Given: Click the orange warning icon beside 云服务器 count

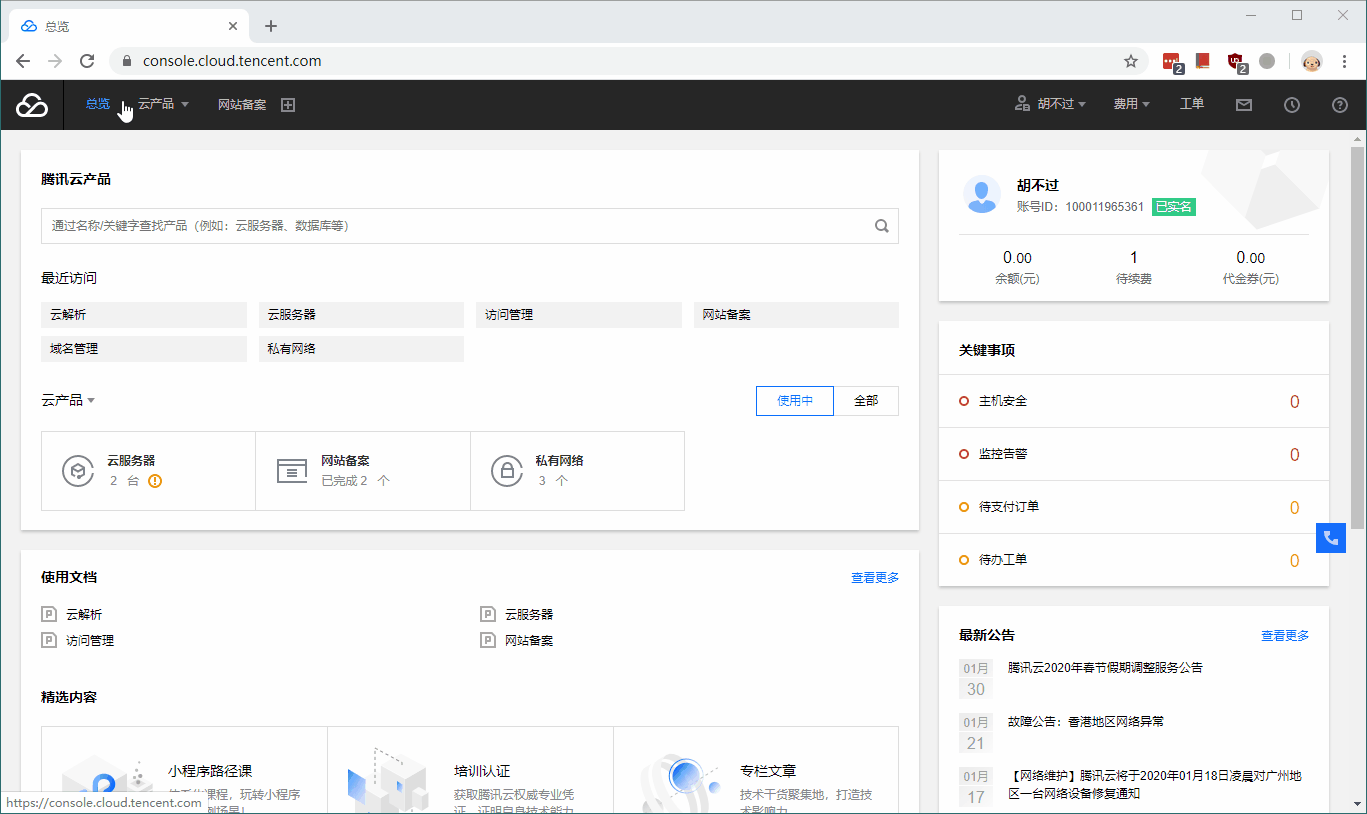Looking at the screenshot, I should 155,481.
